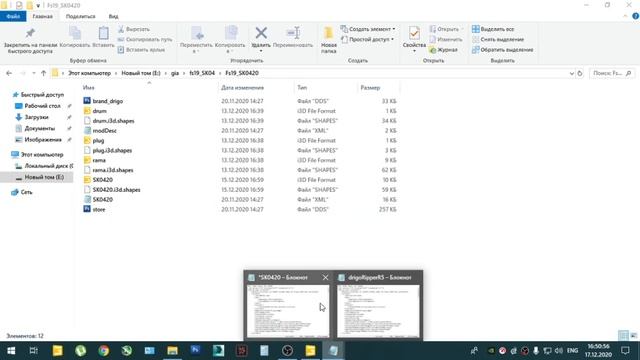This screenshot has width=640, height=360.
Task: Click the search field in Explorer
Action: [611, 73]
